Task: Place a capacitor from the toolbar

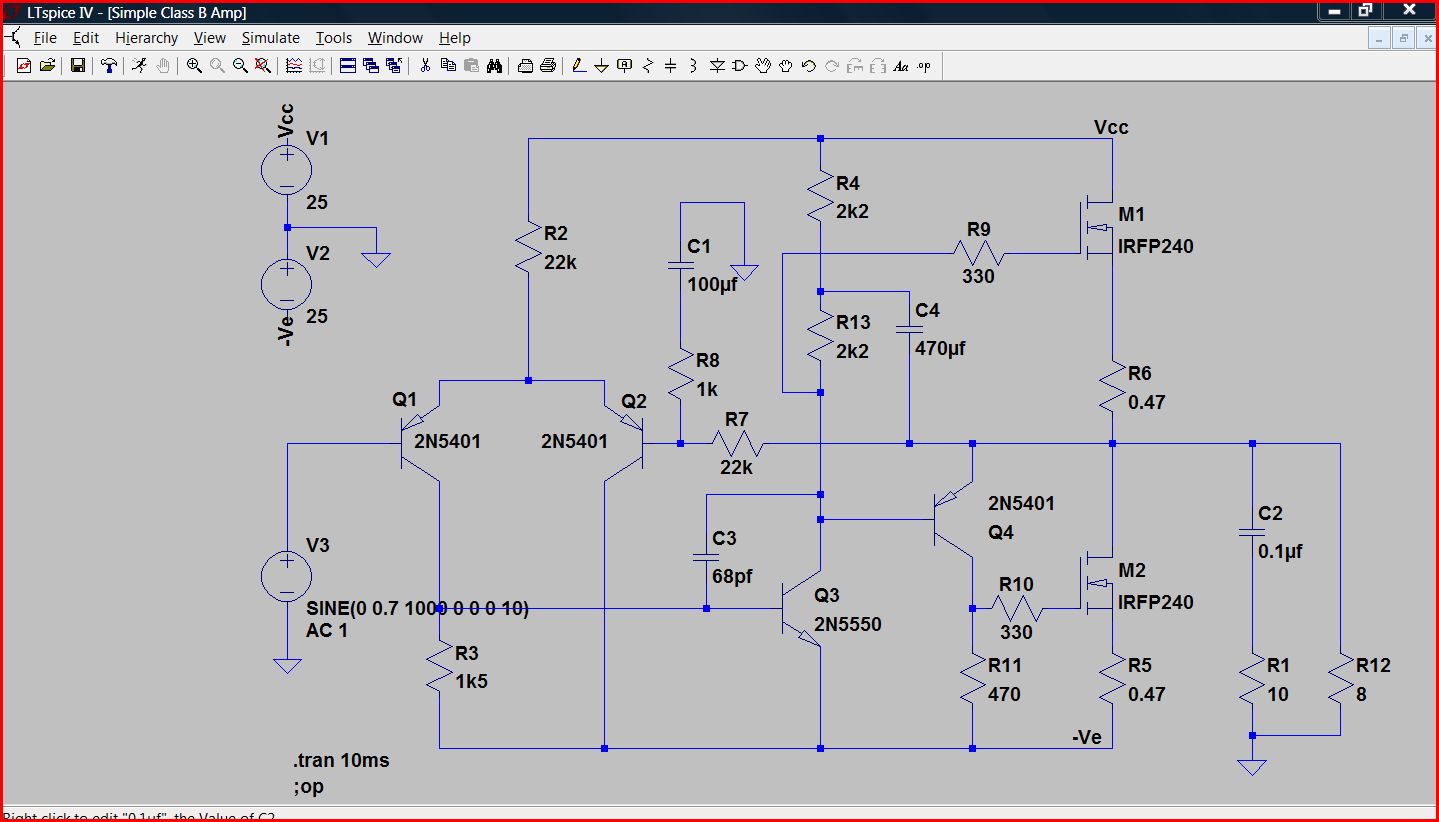Action: pyautogui.click(x=671, y=66)
